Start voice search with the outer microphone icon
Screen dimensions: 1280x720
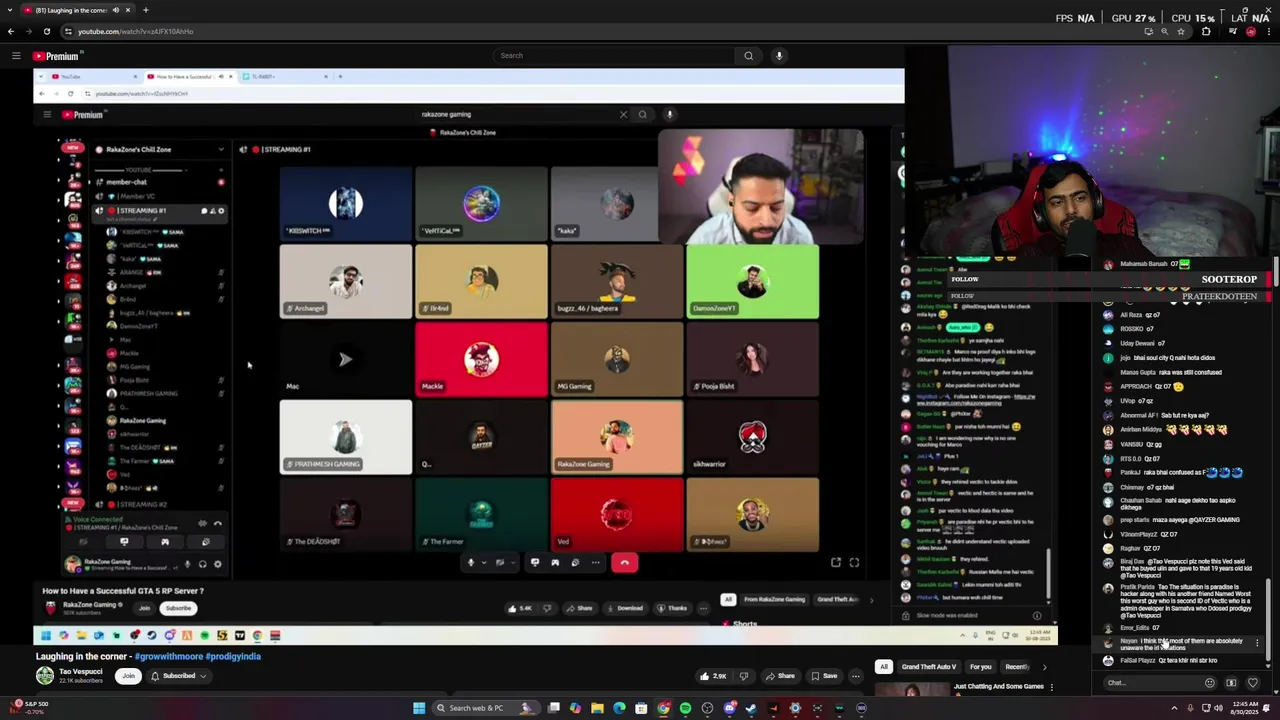(x=779, y=56)
